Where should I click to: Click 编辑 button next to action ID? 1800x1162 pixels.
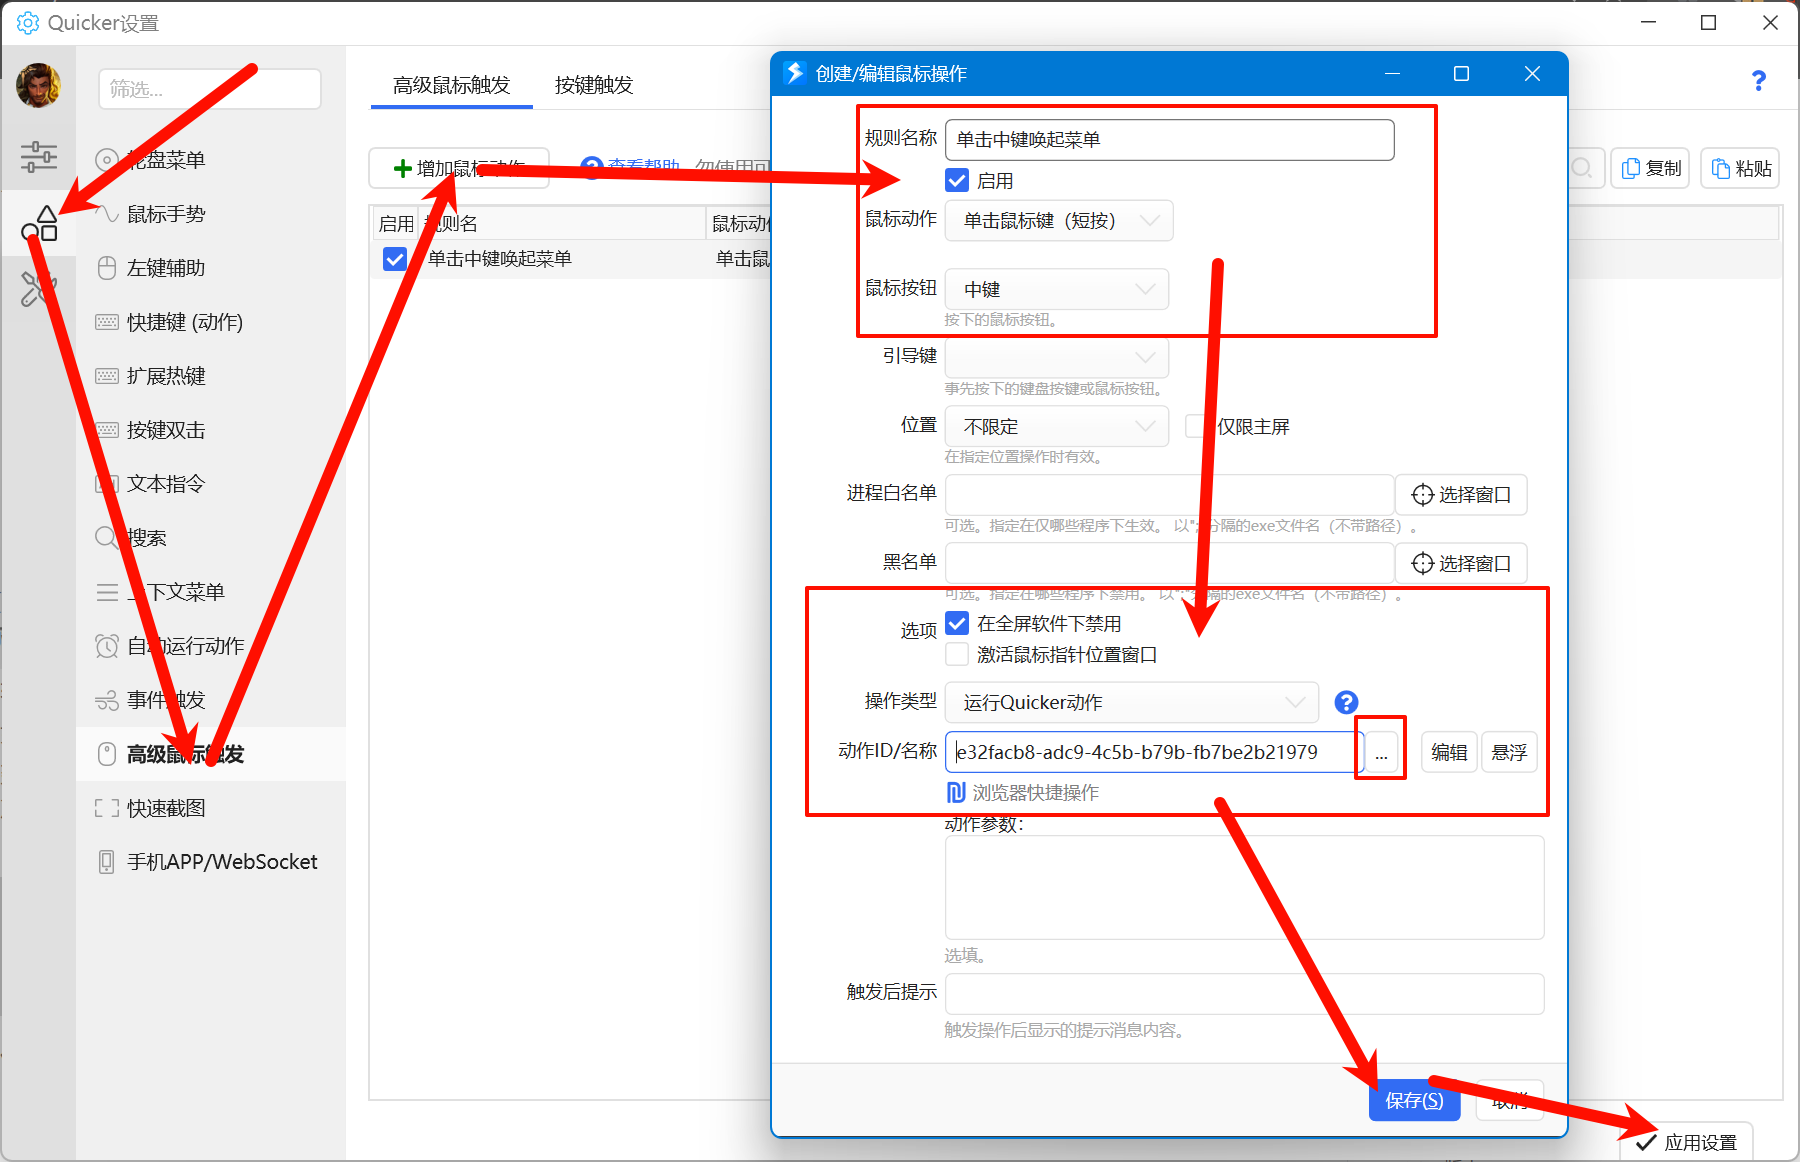pos(1449,752)
